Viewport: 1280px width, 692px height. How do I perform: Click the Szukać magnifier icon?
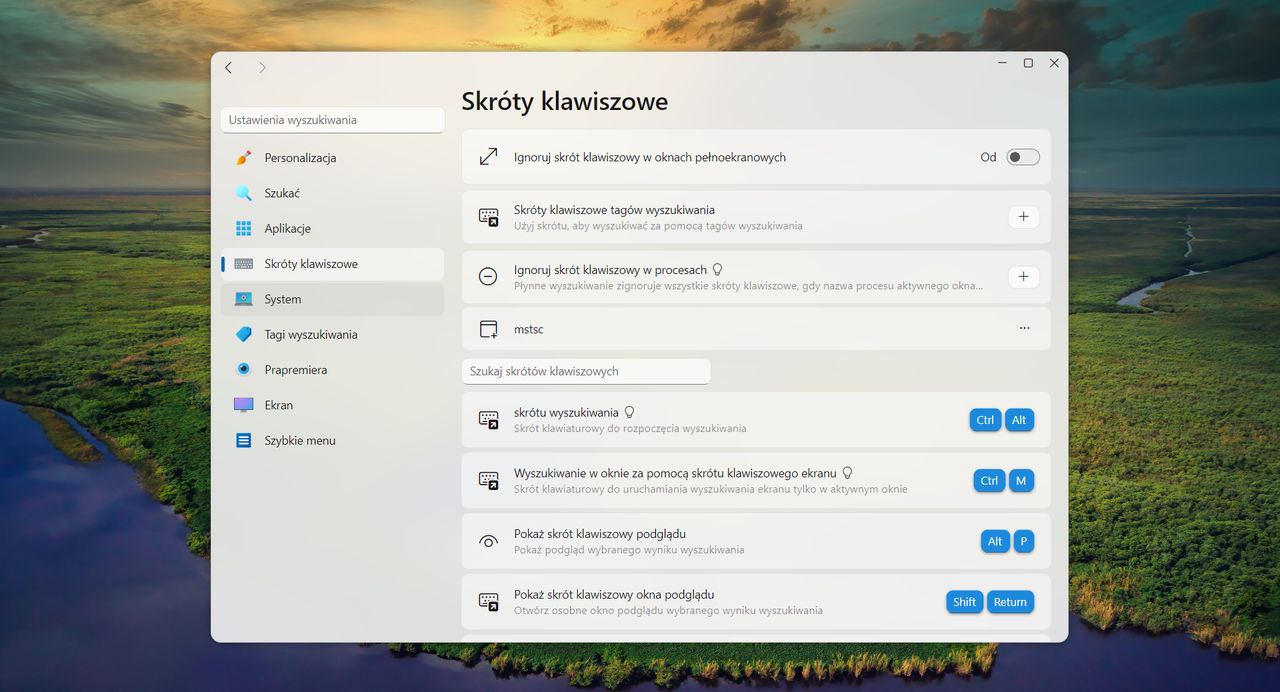click(243, 193)
